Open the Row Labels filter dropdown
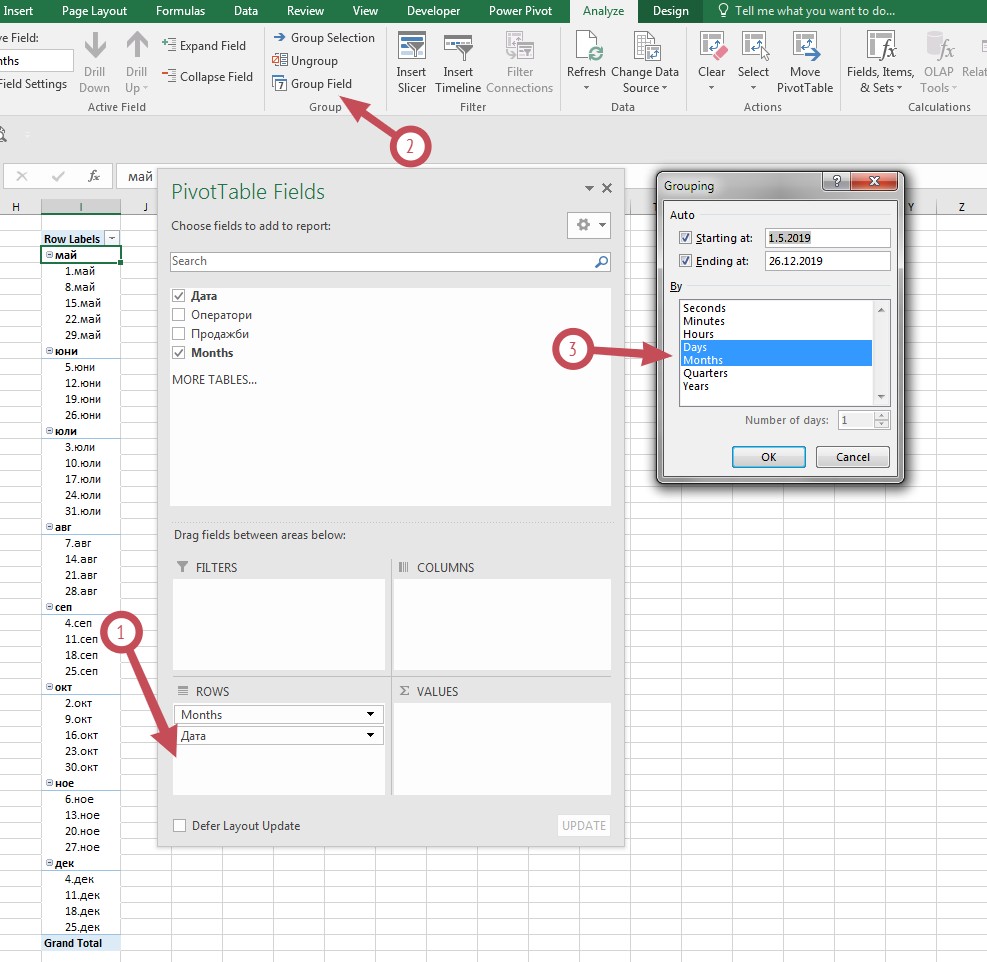Screen dimensions: 987x962 pos(112,238)
